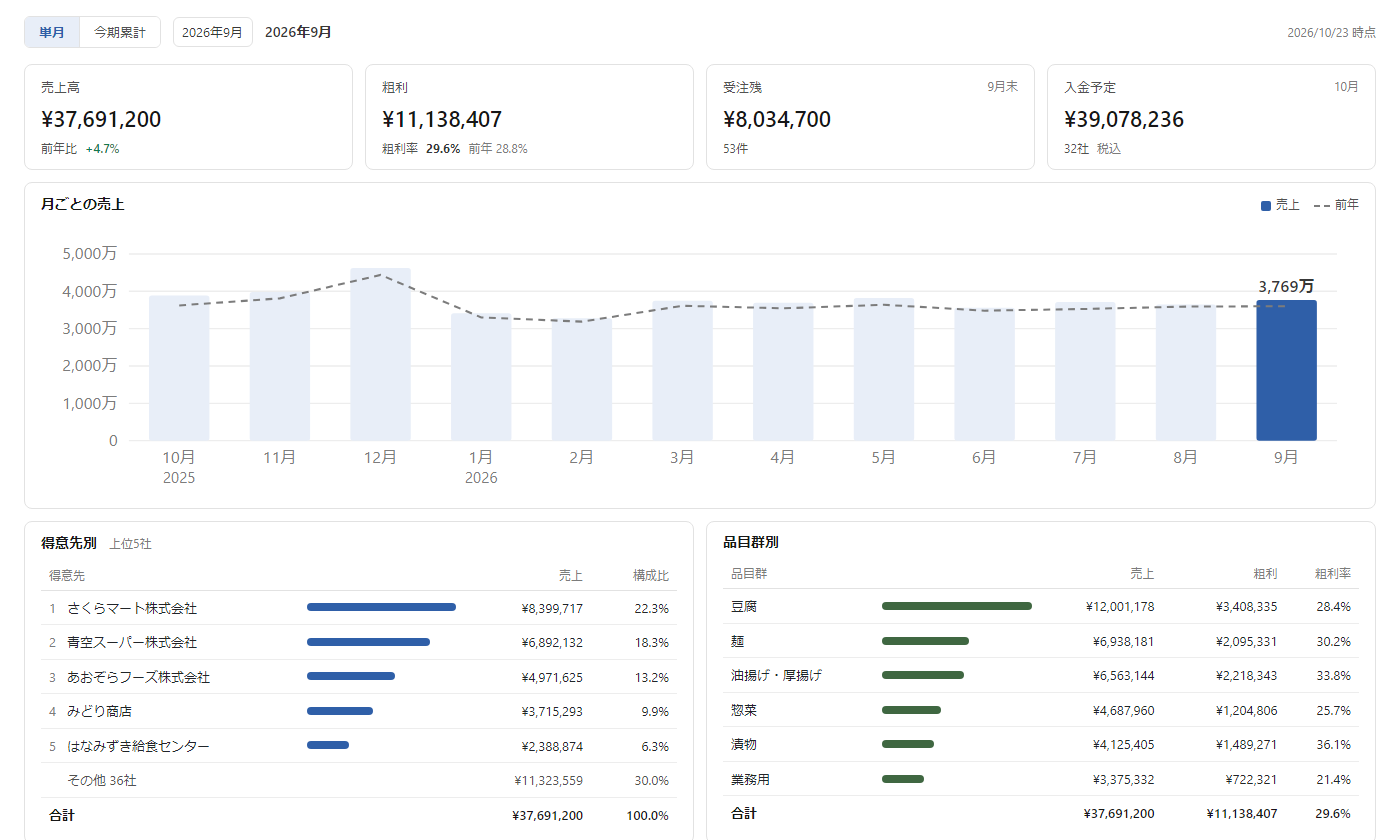Pick the 2月 sales bar in the chart
The height and width of the screenshot is (840, 1400).
pos(581,380)
